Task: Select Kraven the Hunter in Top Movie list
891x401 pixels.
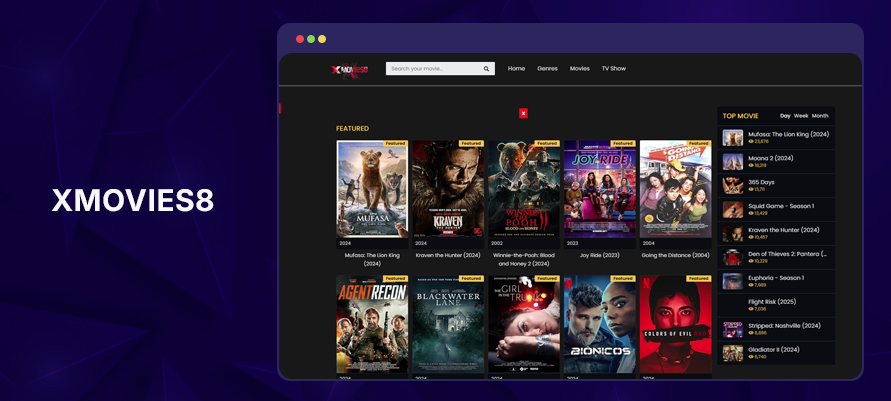Action: 776,233
